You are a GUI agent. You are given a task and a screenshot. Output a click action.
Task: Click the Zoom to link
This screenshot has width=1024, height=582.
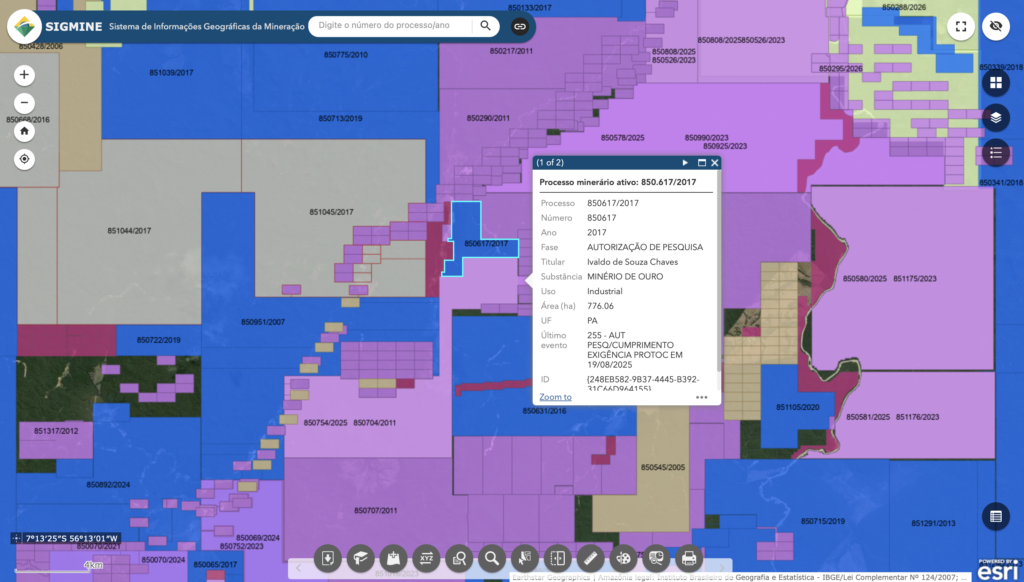pyautogui.click(x=555, y=397)
